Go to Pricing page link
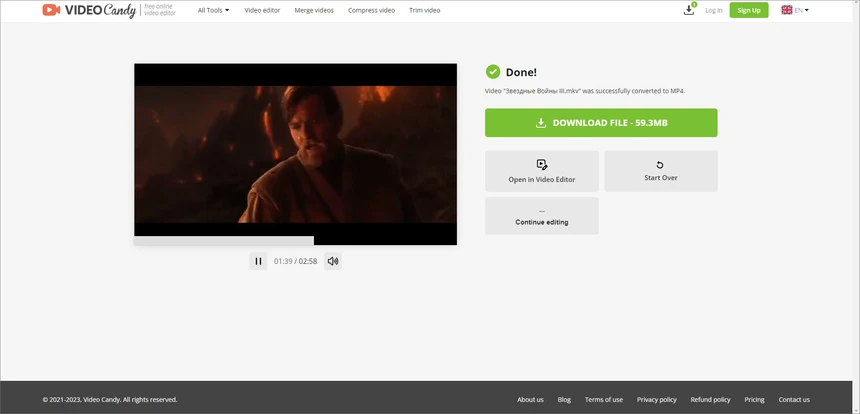Screen dimensions: 860x414 [754, 400]
